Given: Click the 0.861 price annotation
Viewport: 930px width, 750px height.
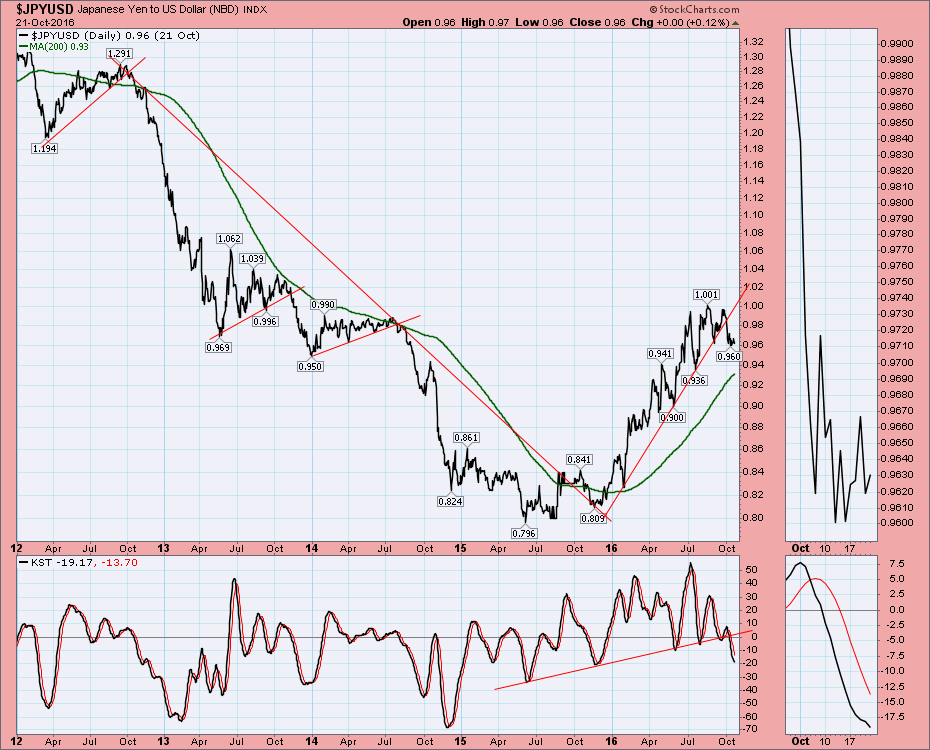Looking at the screenshot, I should pos(466,438).
